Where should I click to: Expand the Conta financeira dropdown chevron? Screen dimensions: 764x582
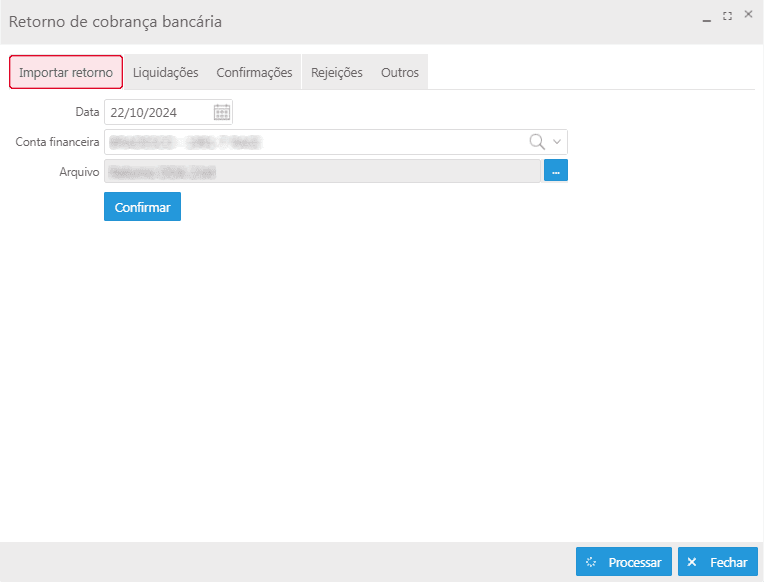(x=557, y=142)
